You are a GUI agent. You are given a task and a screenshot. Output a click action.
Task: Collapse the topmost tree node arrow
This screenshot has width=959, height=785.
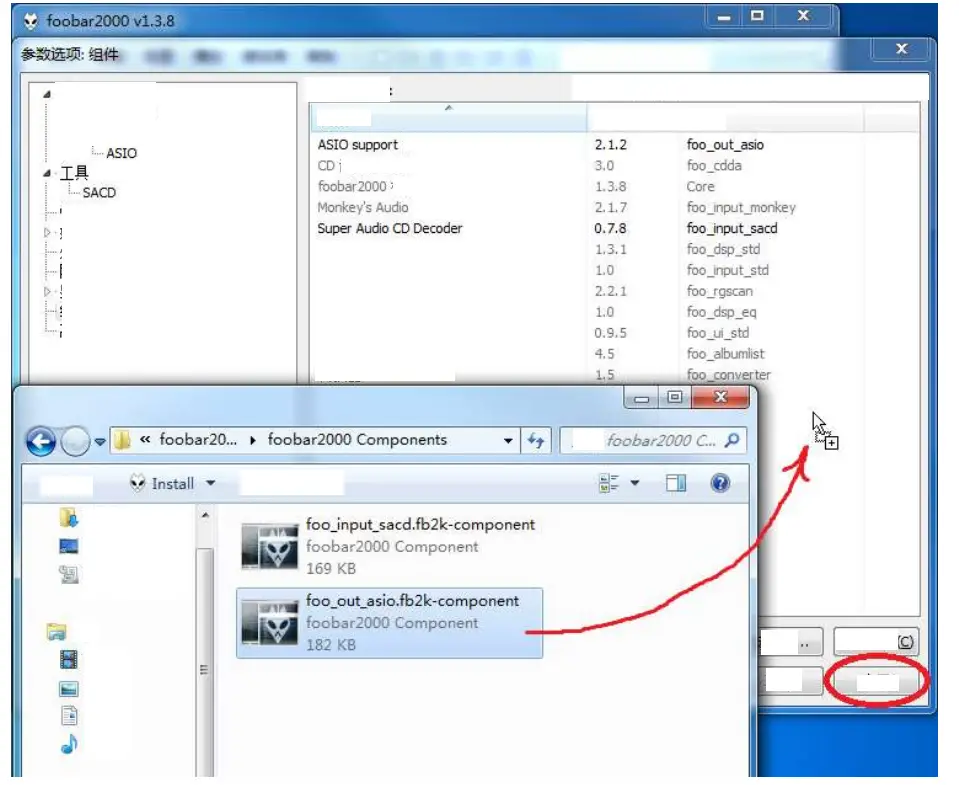(47, 94)
